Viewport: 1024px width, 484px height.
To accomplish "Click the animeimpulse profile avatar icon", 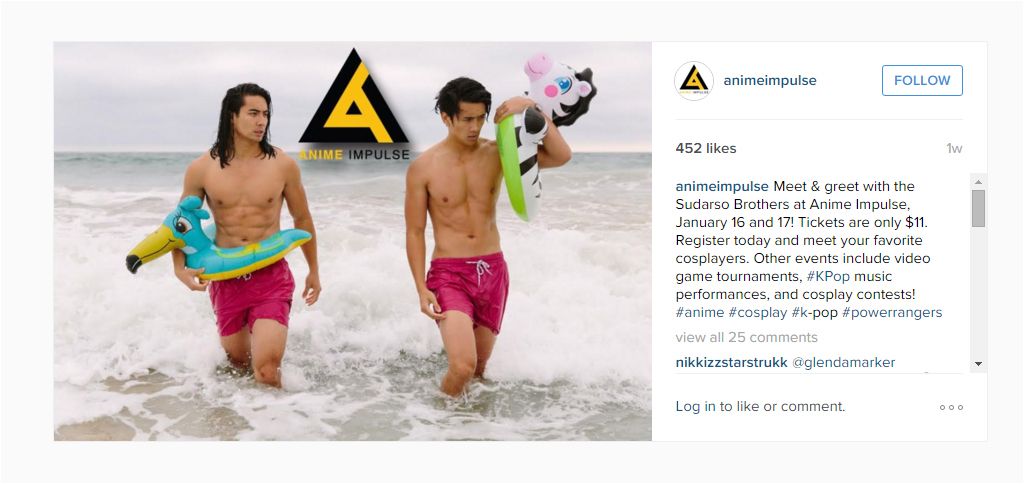I will [694, 81].
